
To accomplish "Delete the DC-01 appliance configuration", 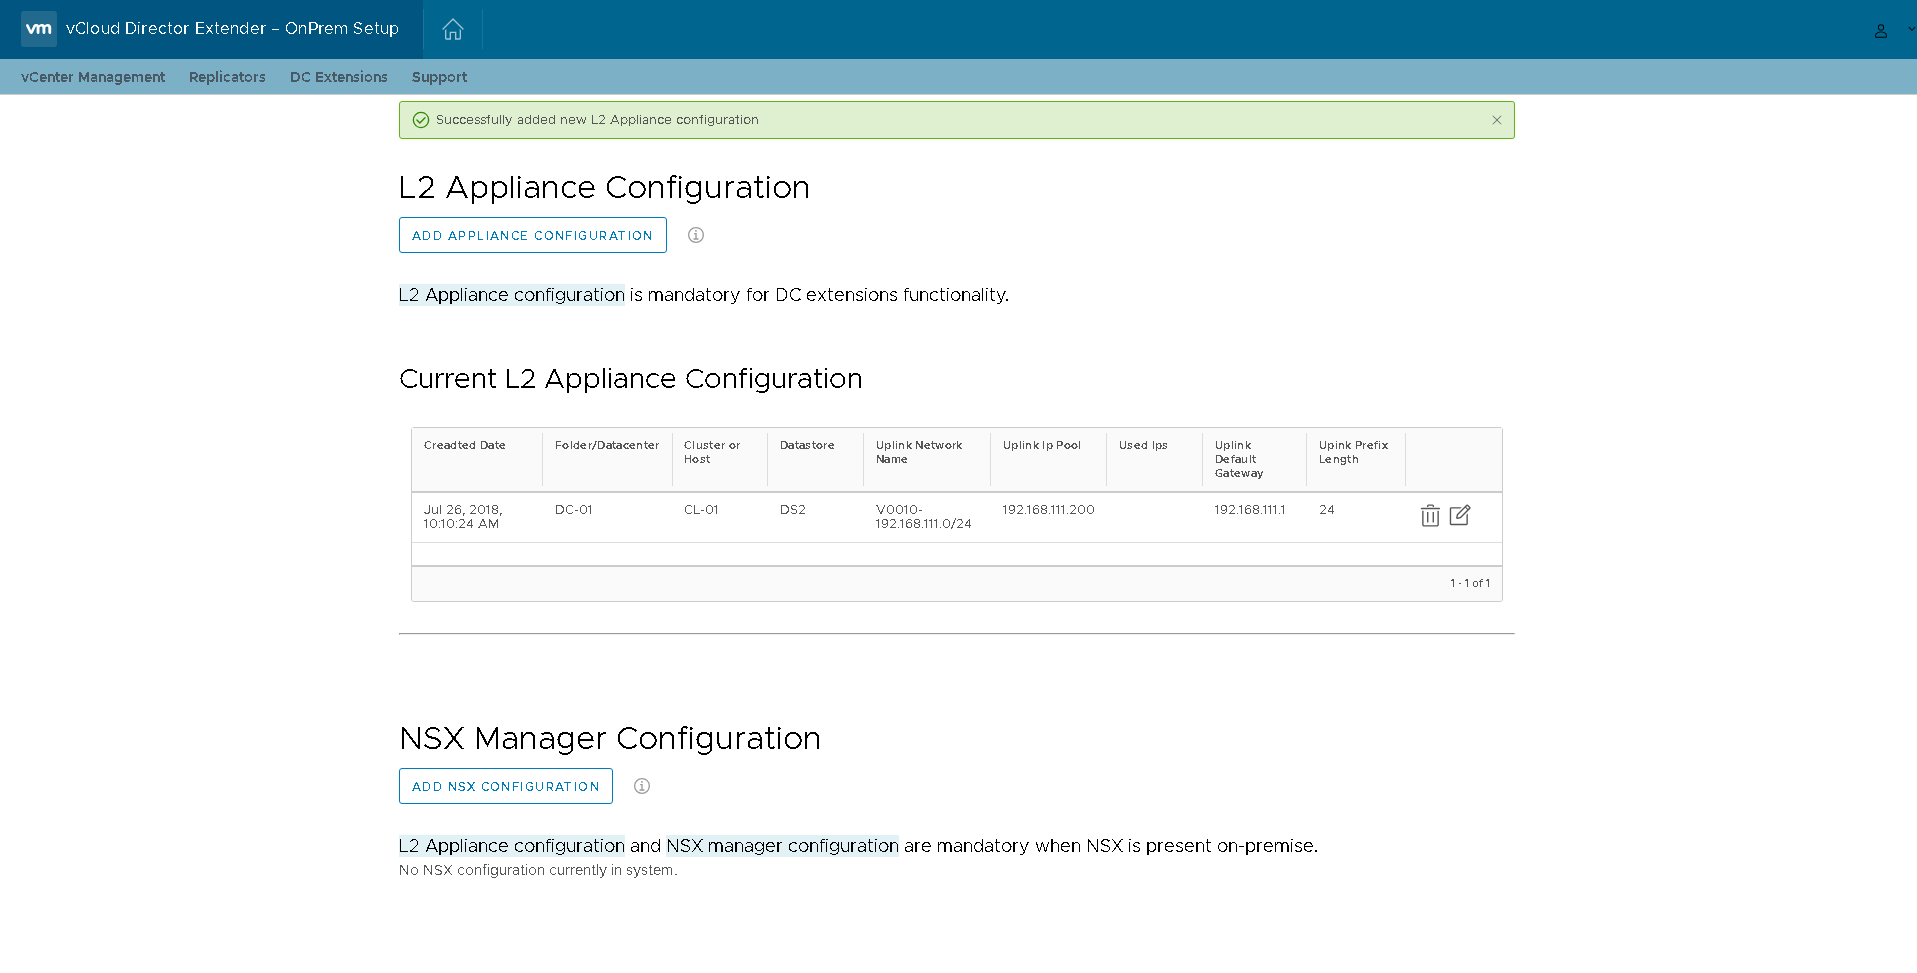I will 1430,516.
